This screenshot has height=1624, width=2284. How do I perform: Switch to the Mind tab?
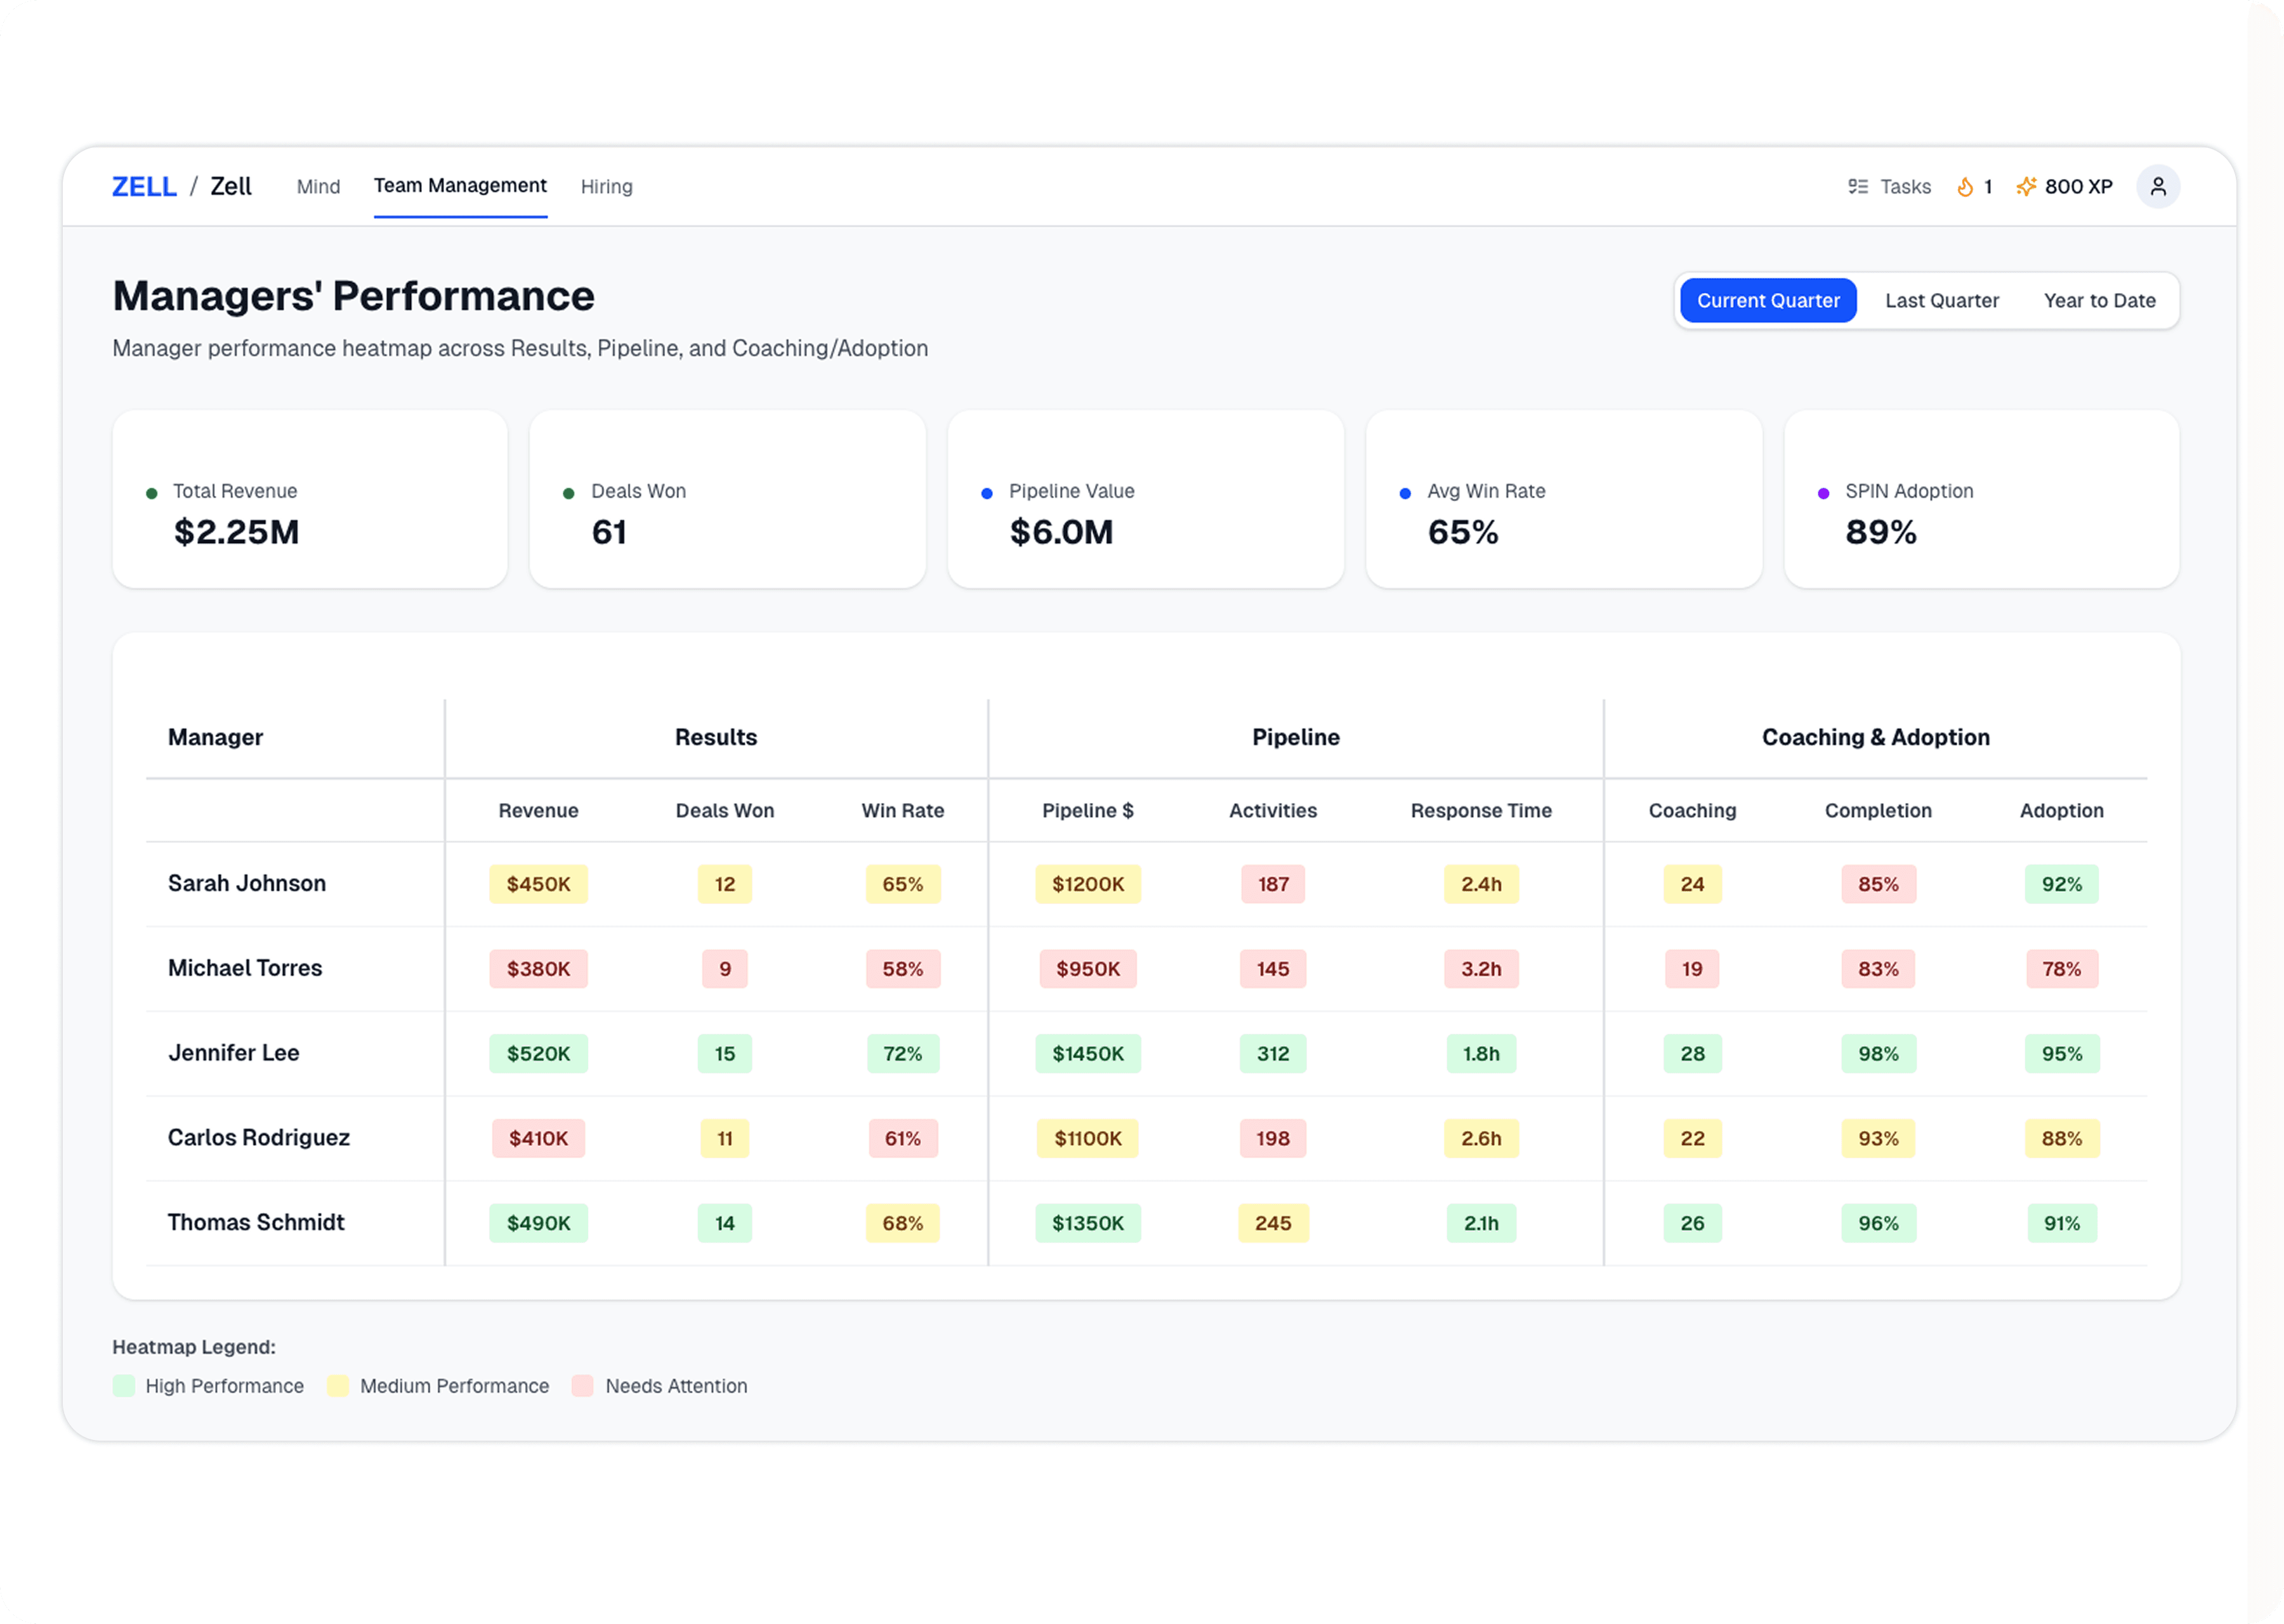pos(318,187)
